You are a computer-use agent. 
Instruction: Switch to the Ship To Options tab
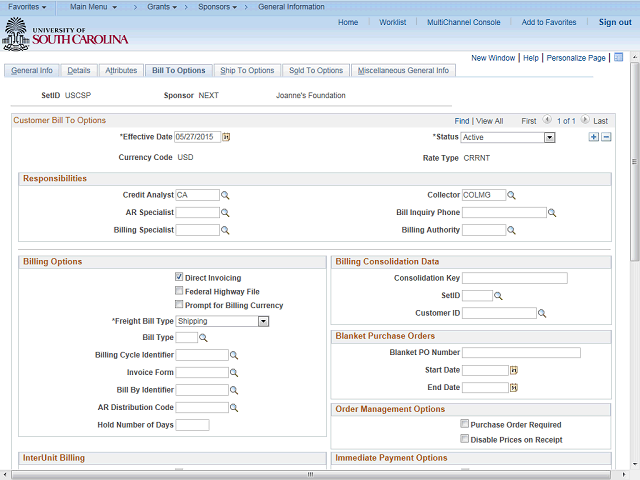click(x=247, y=71)
